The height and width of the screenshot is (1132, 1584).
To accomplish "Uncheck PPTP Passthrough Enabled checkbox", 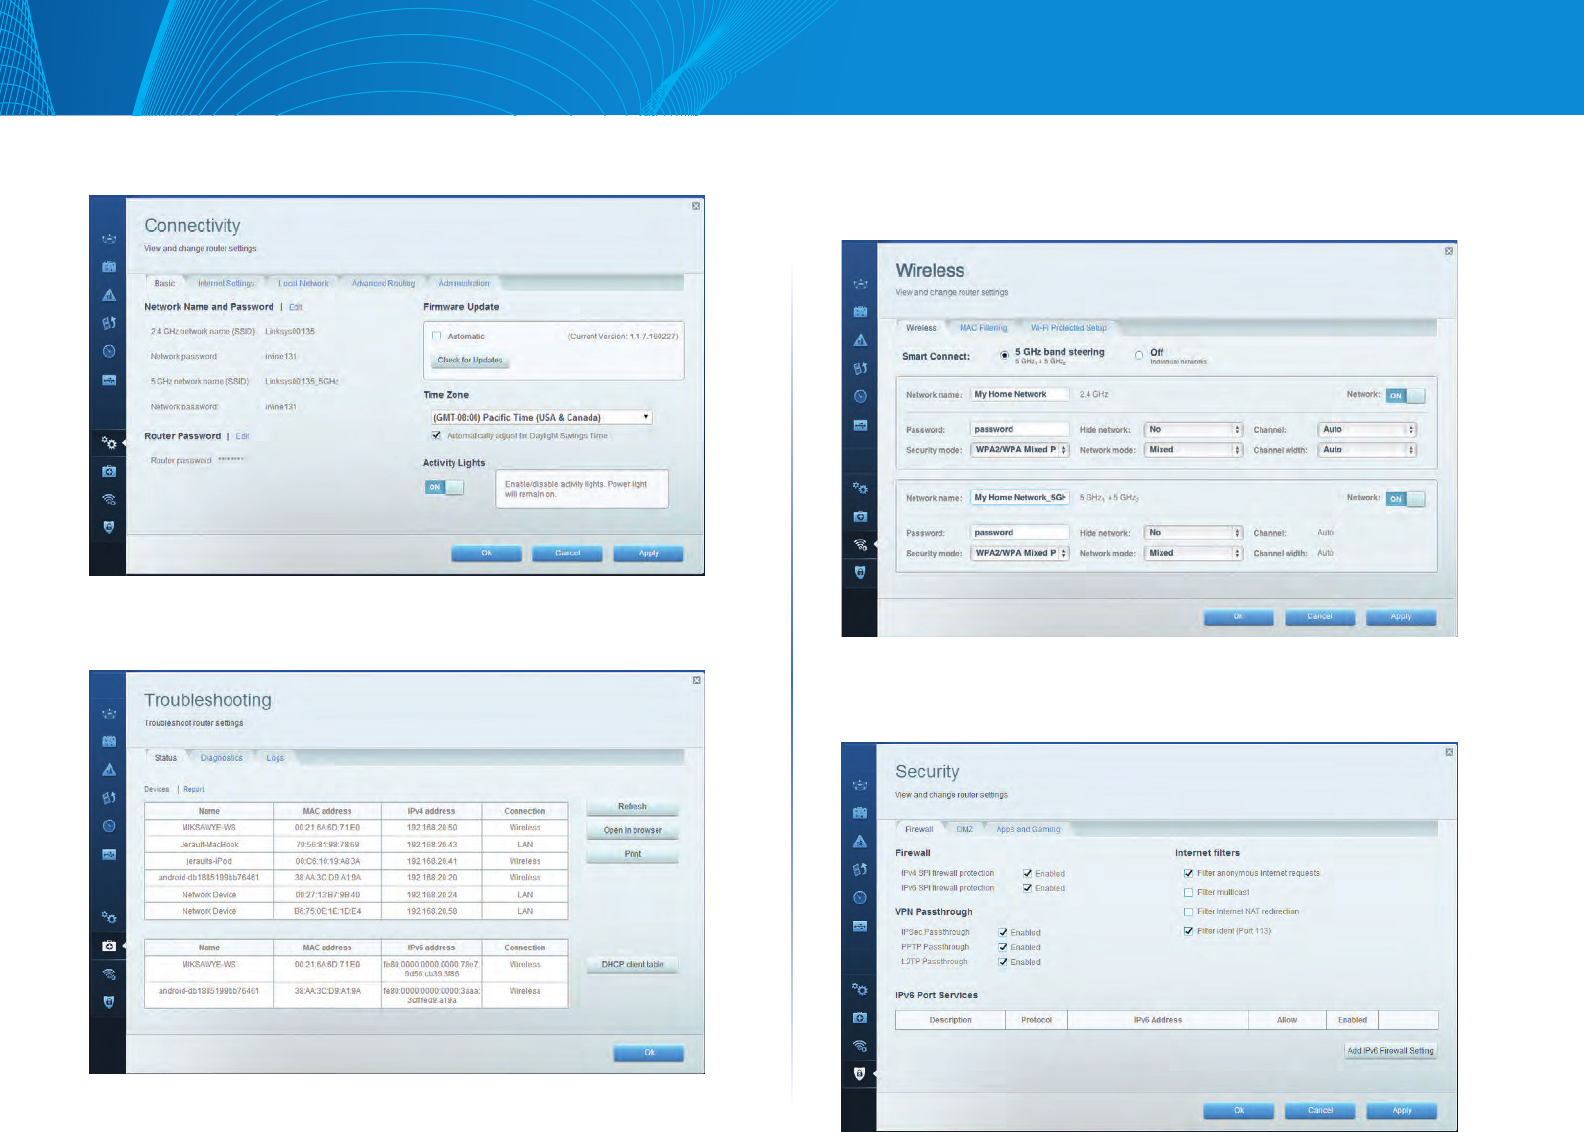I will tap(1003, 947).
